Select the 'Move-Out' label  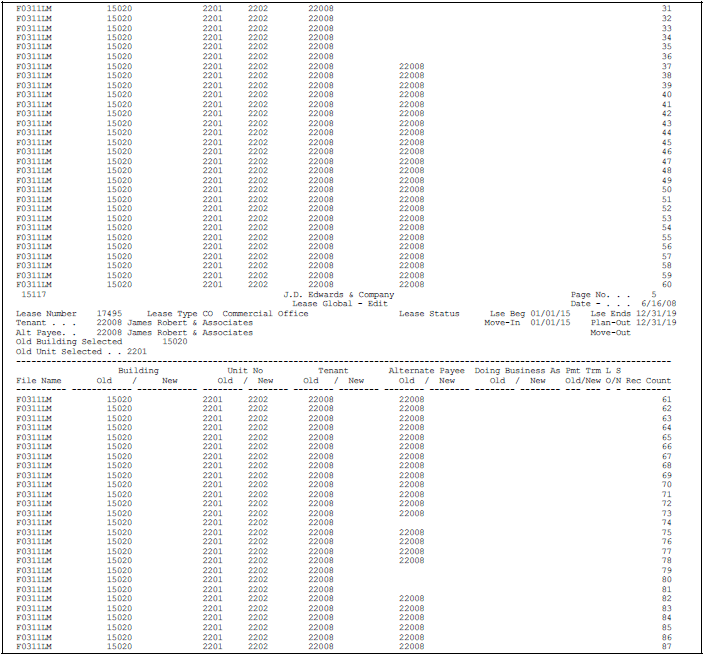(x=611, y=333)
